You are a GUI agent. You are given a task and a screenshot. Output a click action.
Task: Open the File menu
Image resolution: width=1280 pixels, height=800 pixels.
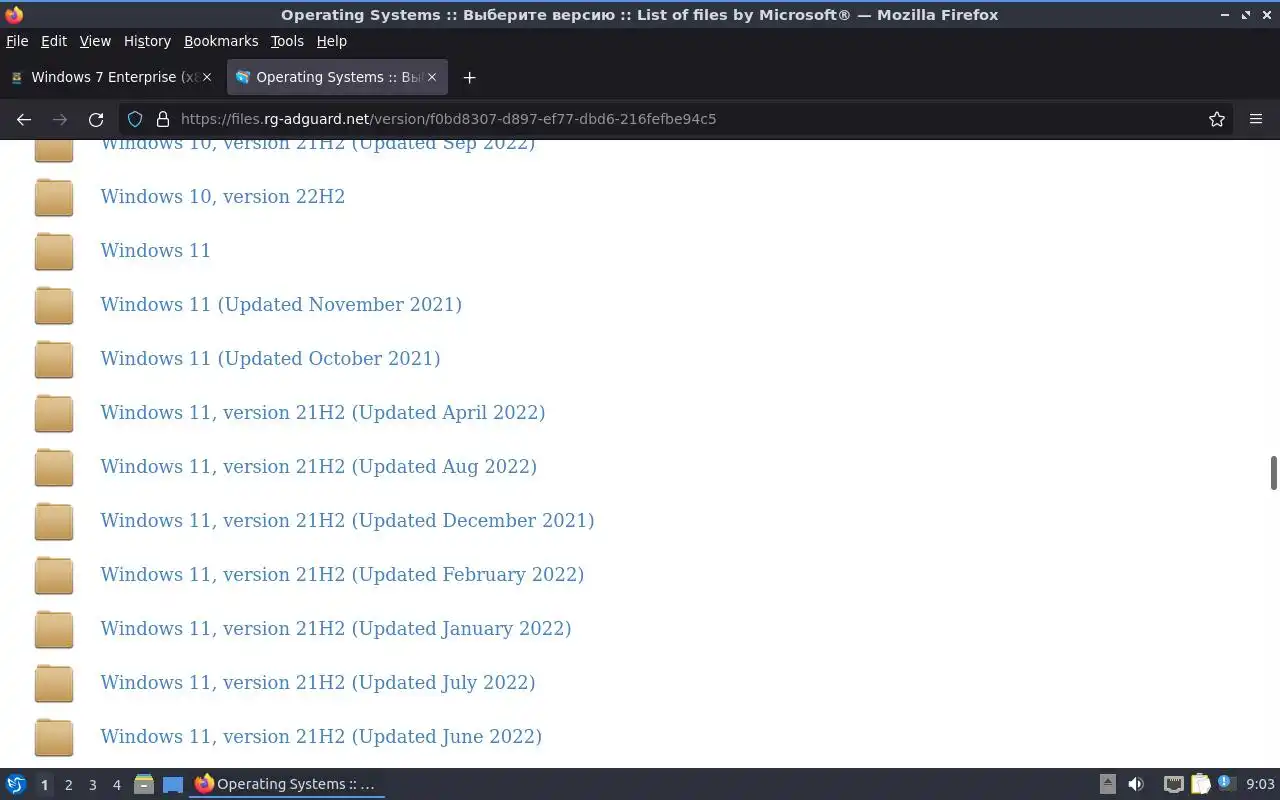(x=17, y=41)
